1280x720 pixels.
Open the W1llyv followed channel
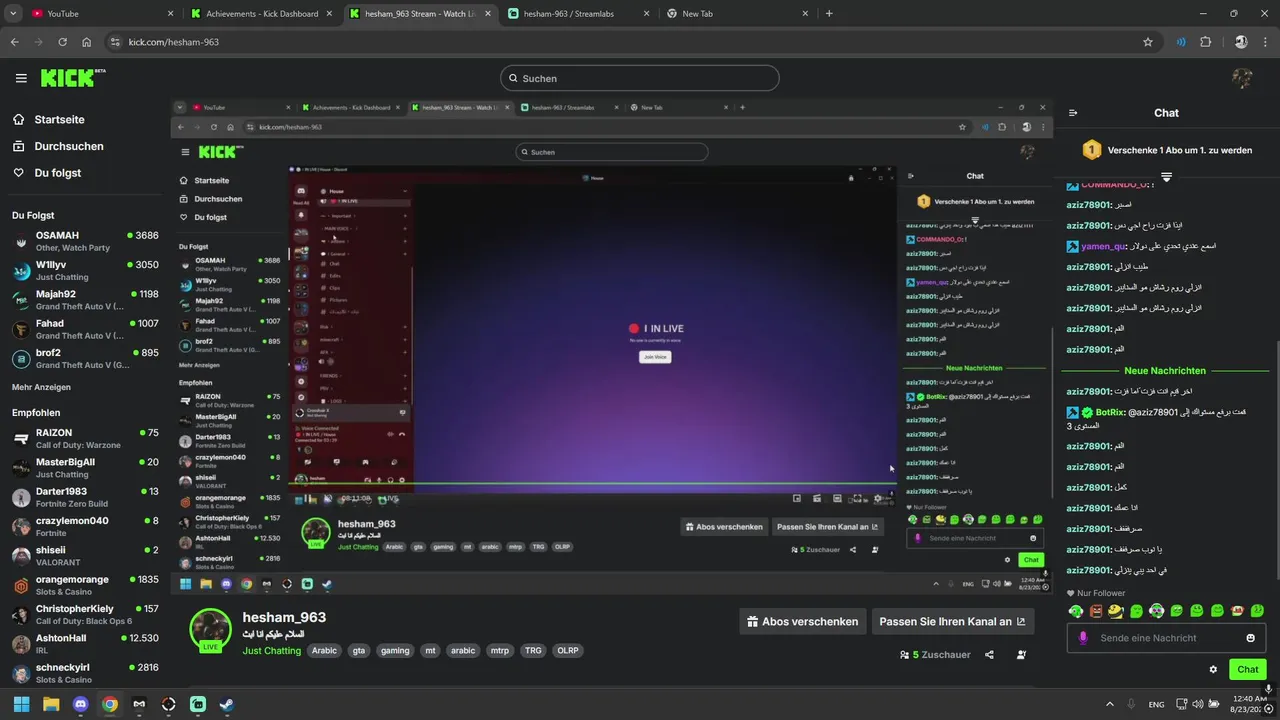pos(85,271)
